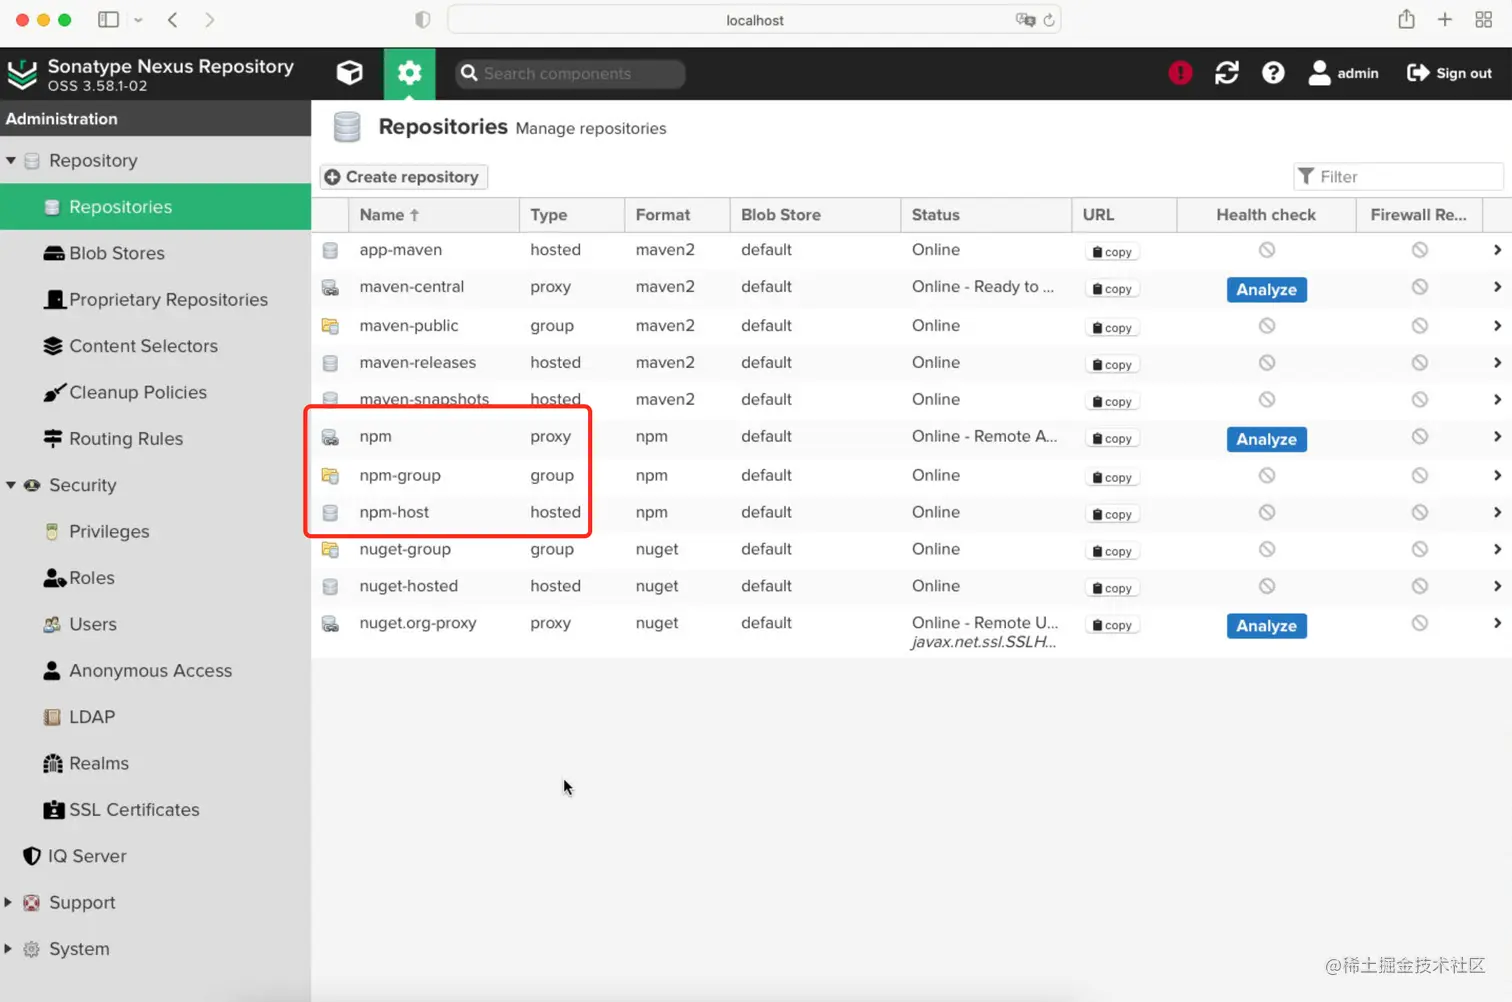The image size is (1512, 1002).
Task: Collapse the Repository tree section
Action: 11,160
